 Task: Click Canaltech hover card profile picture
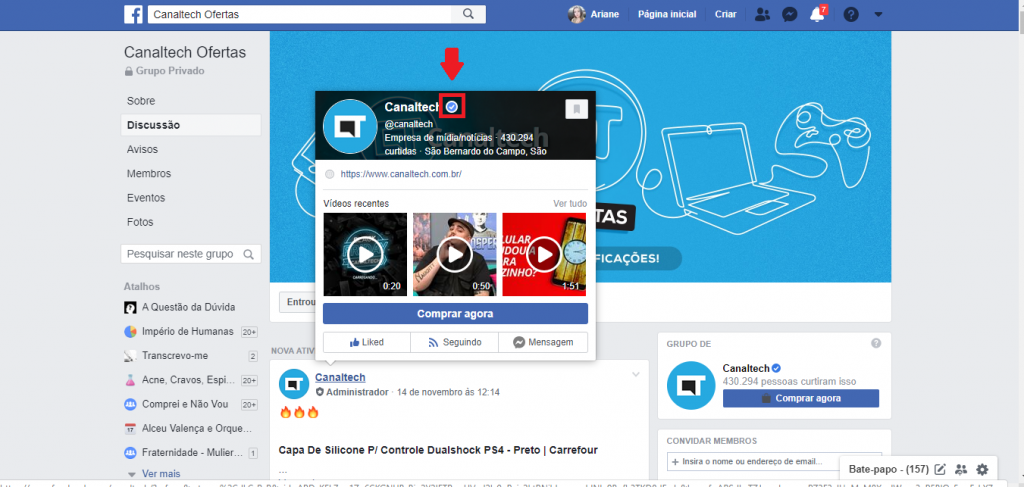[x=351, y=127]
